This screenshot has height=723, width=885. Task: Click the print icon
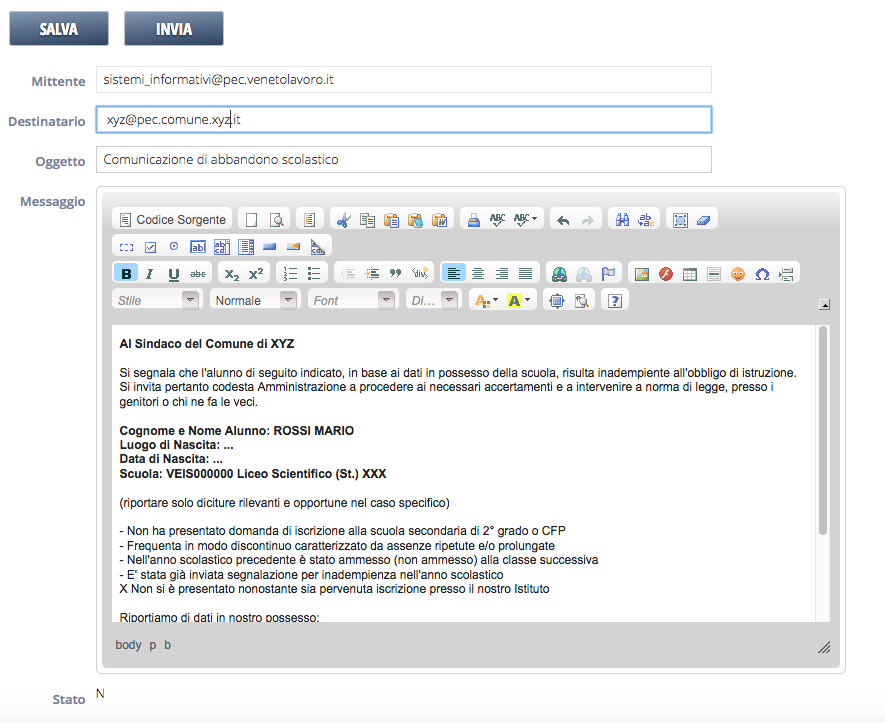(474, 219)
